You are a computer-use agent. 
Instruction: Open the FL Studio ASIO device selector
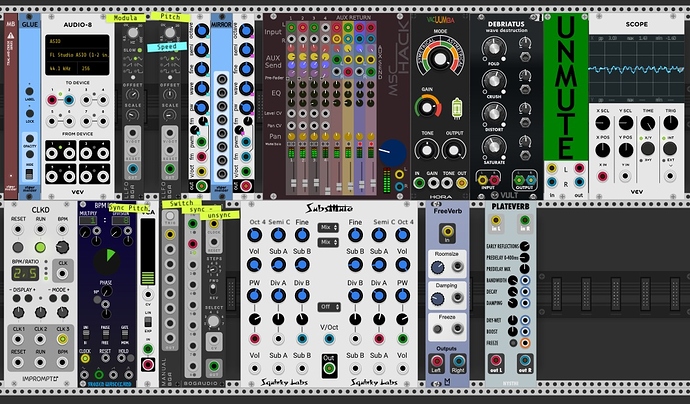pyautogui.click(x=77, y=55)
